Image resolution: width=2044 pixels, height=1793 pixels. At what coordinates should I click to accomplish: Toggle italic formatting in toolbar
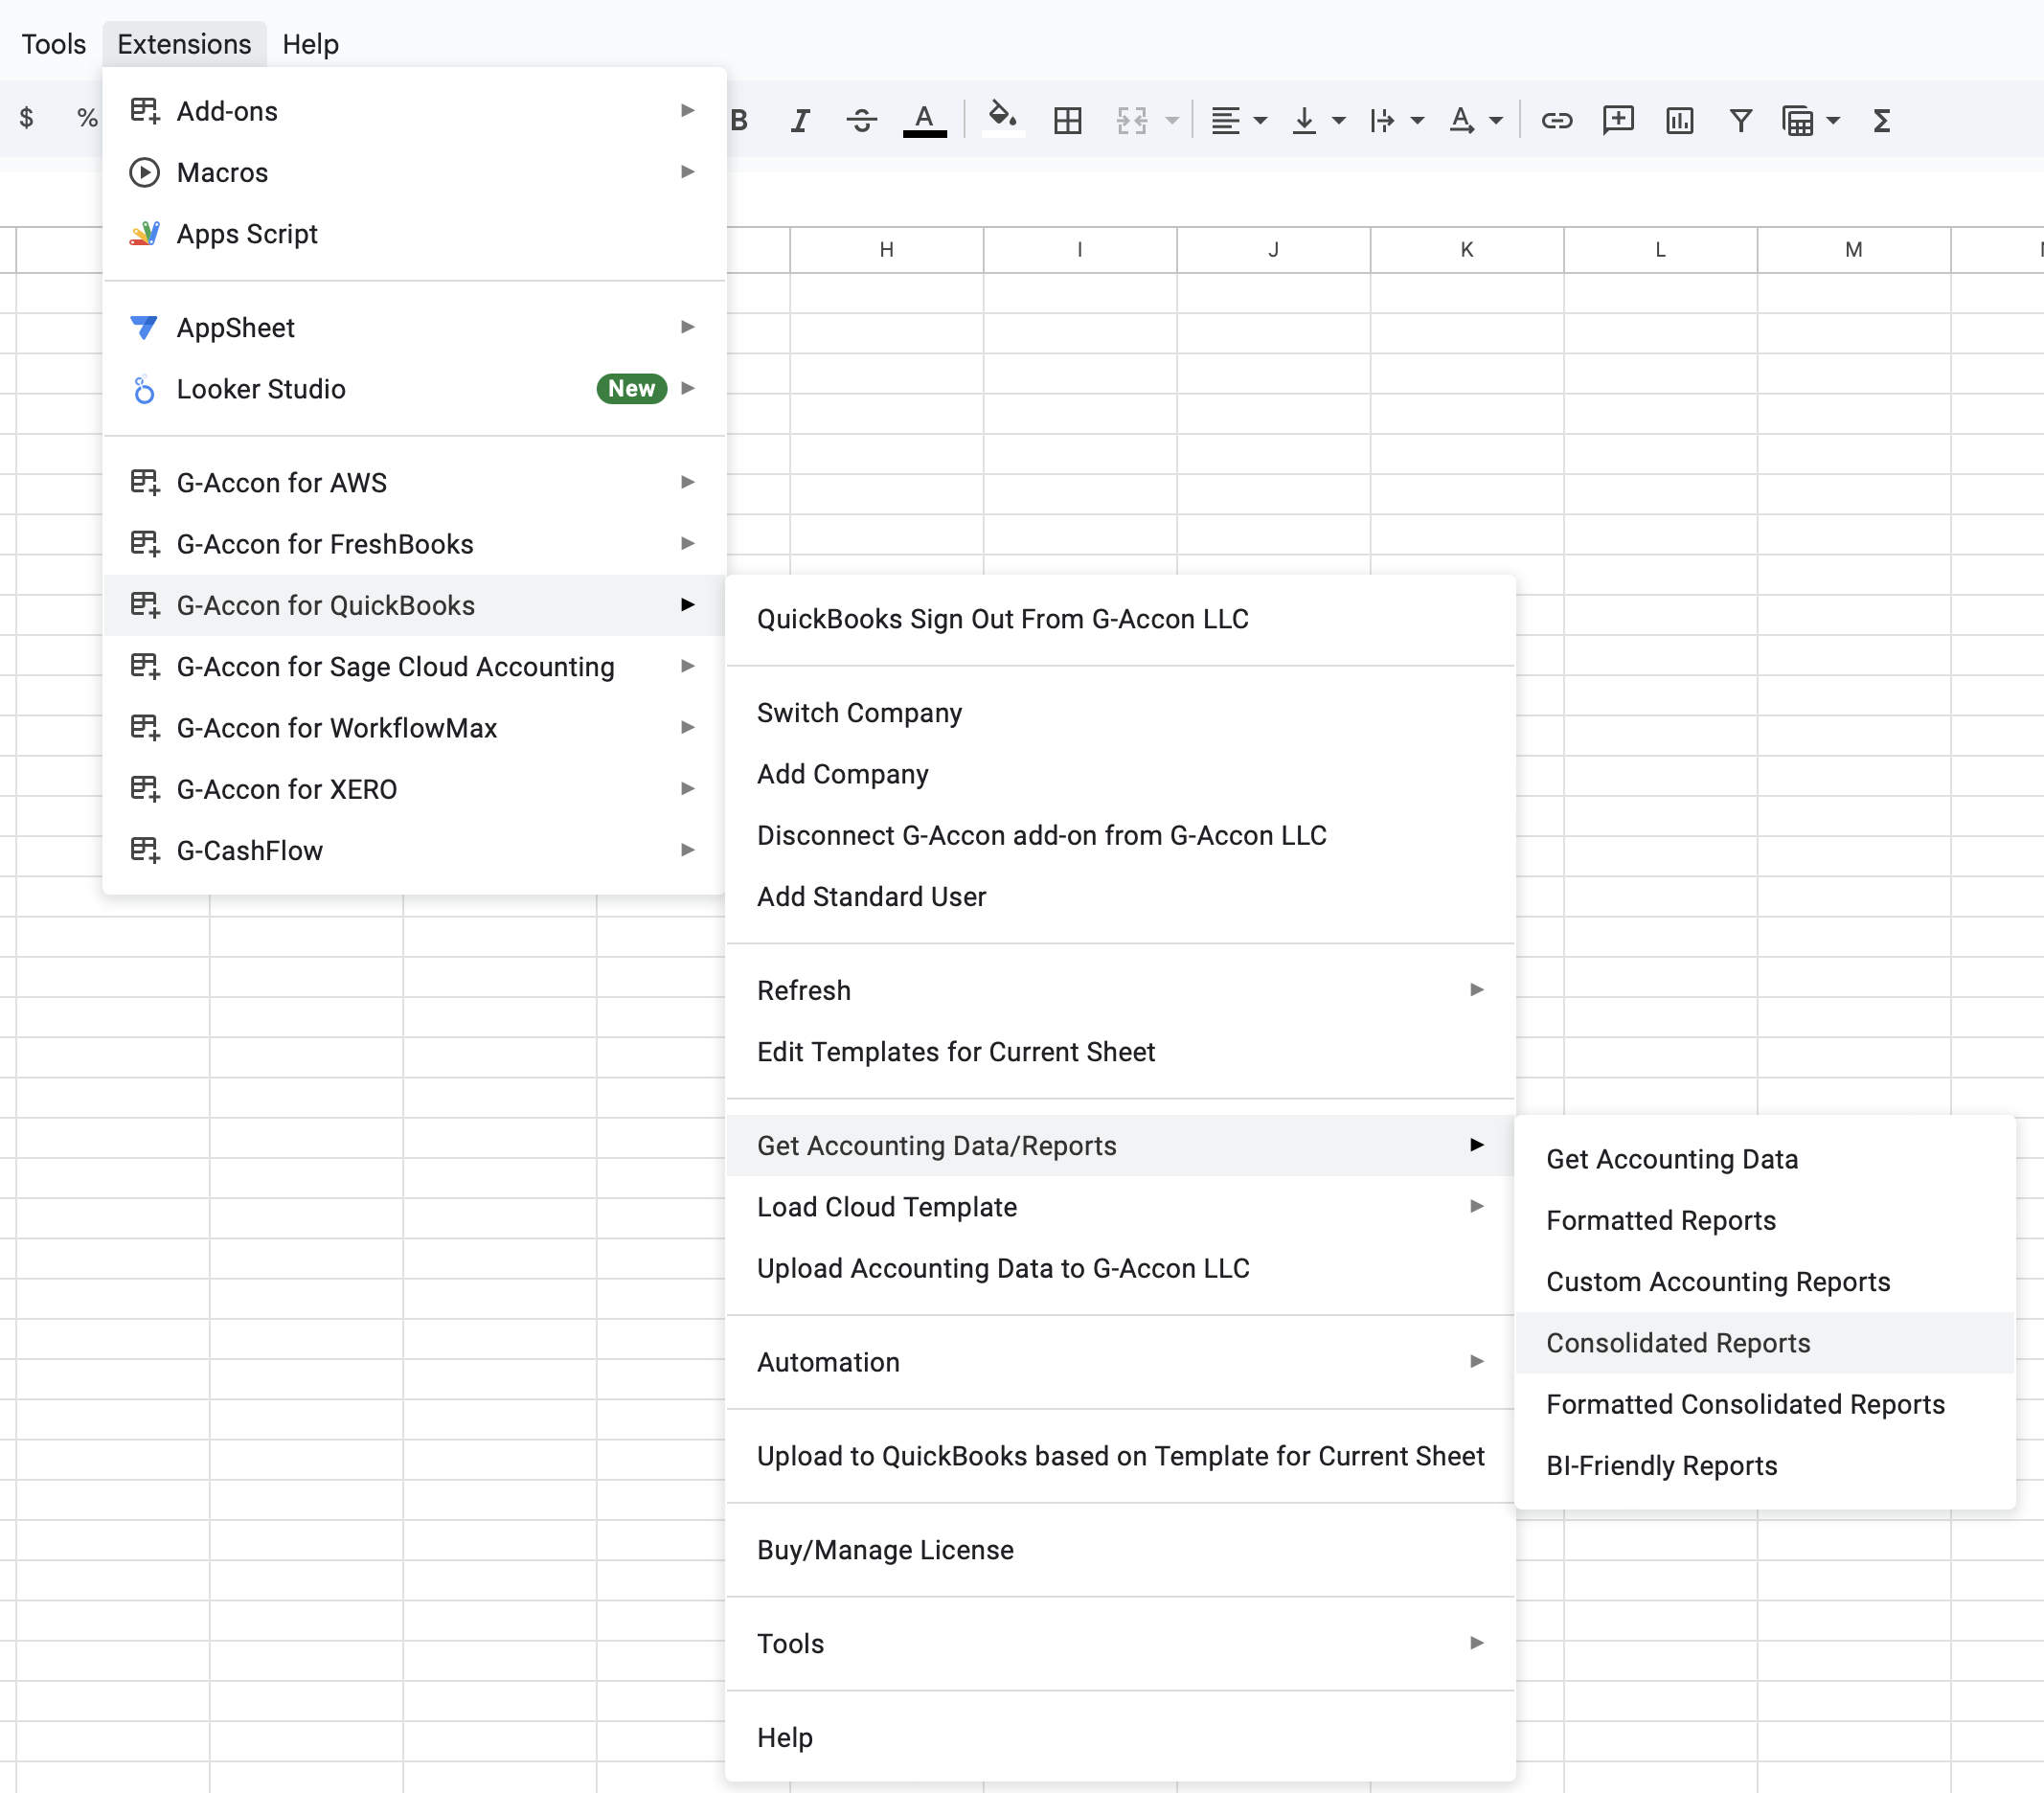(x=800, y=121)
